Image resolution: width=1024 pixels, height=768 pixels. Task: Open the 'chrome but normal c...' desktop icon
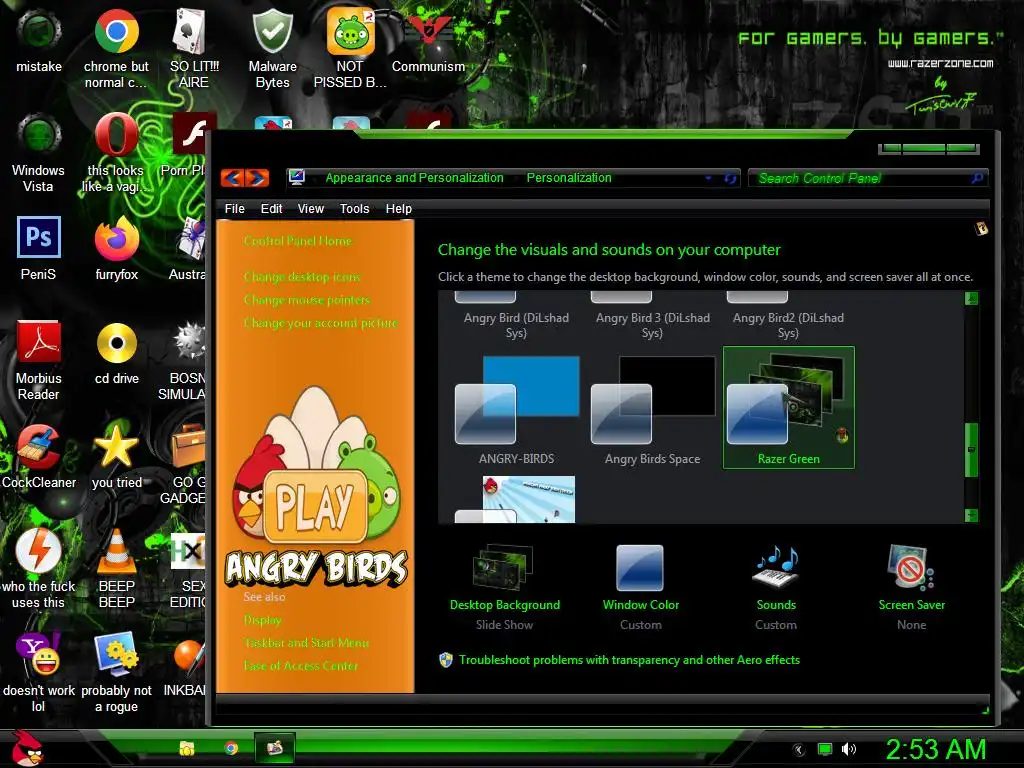click(x=116, y=49)
